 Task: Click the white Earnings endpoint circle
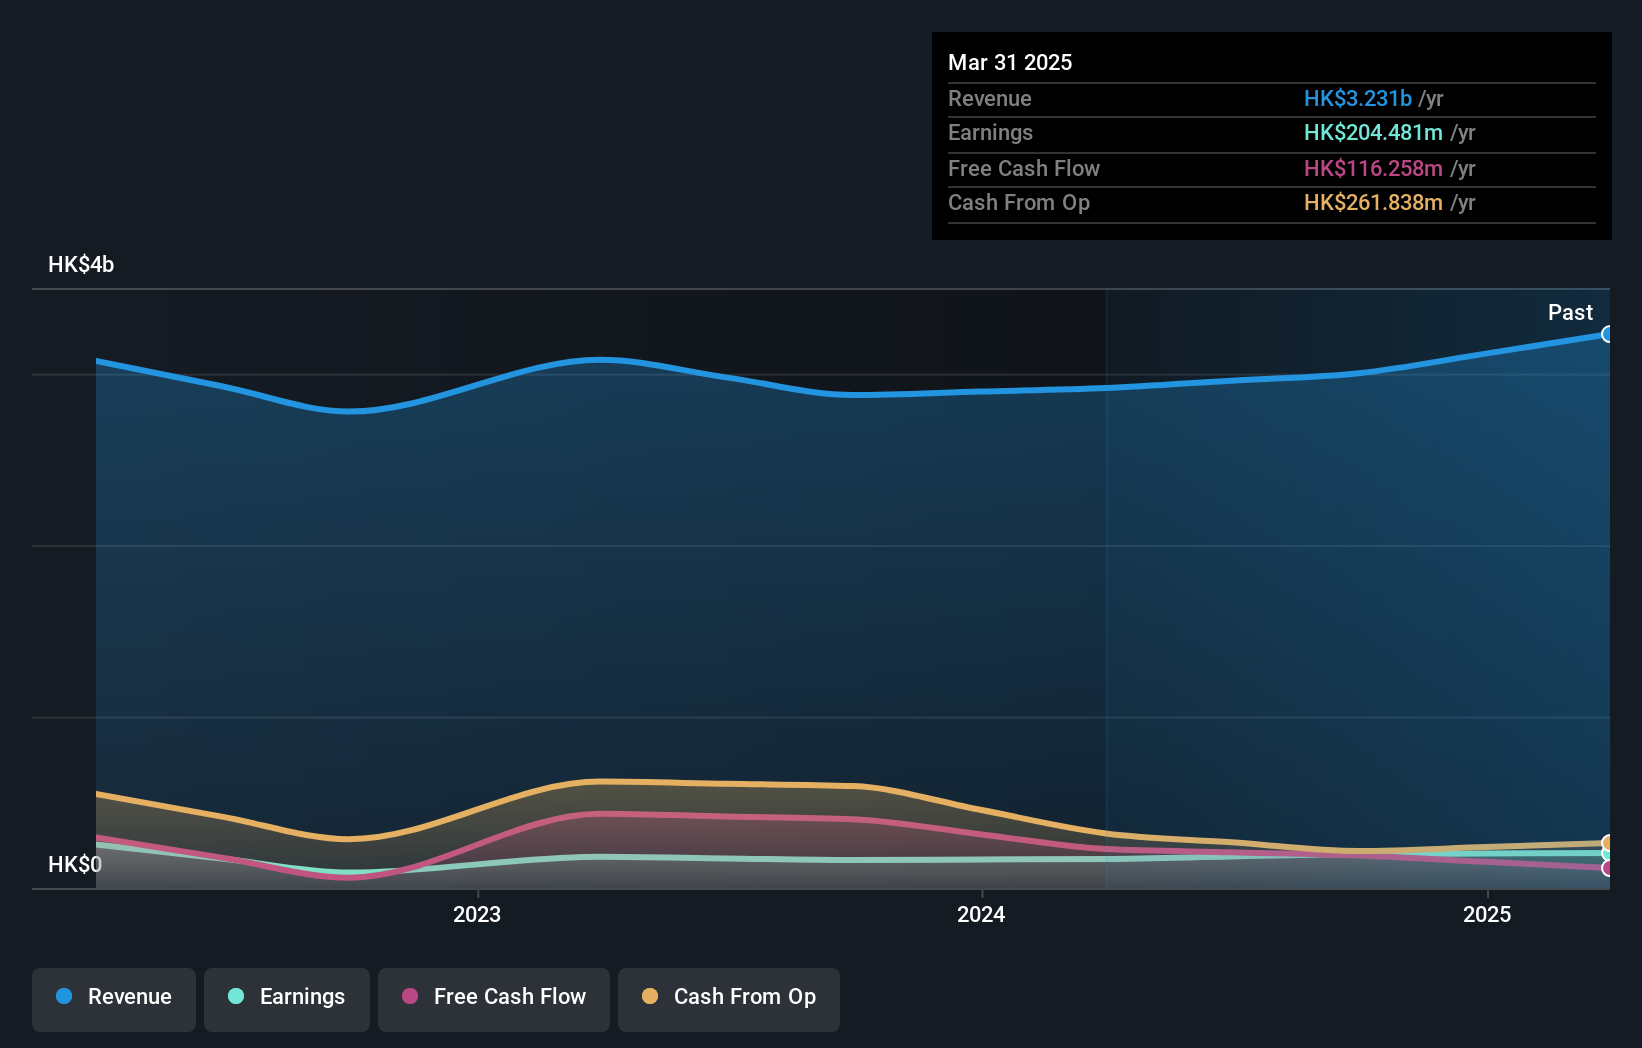(x=1606, y=855)
